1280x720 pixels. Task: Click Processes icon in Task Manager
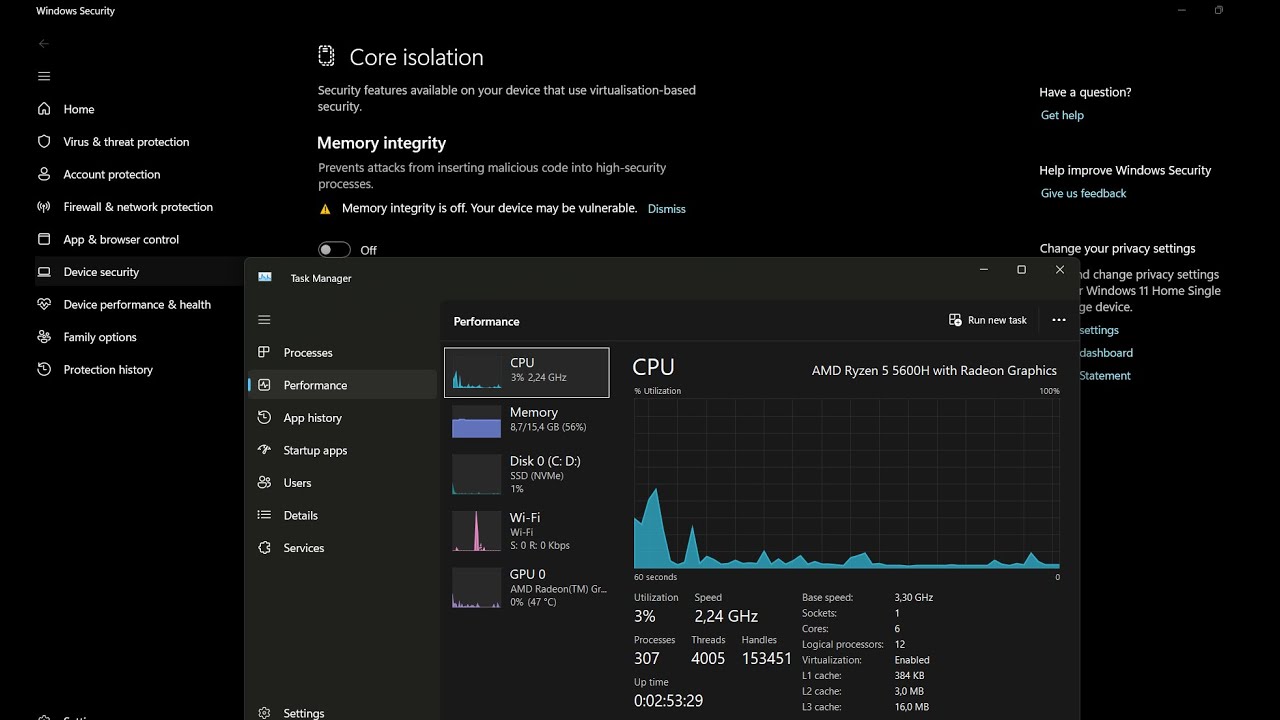pos(264,352)
